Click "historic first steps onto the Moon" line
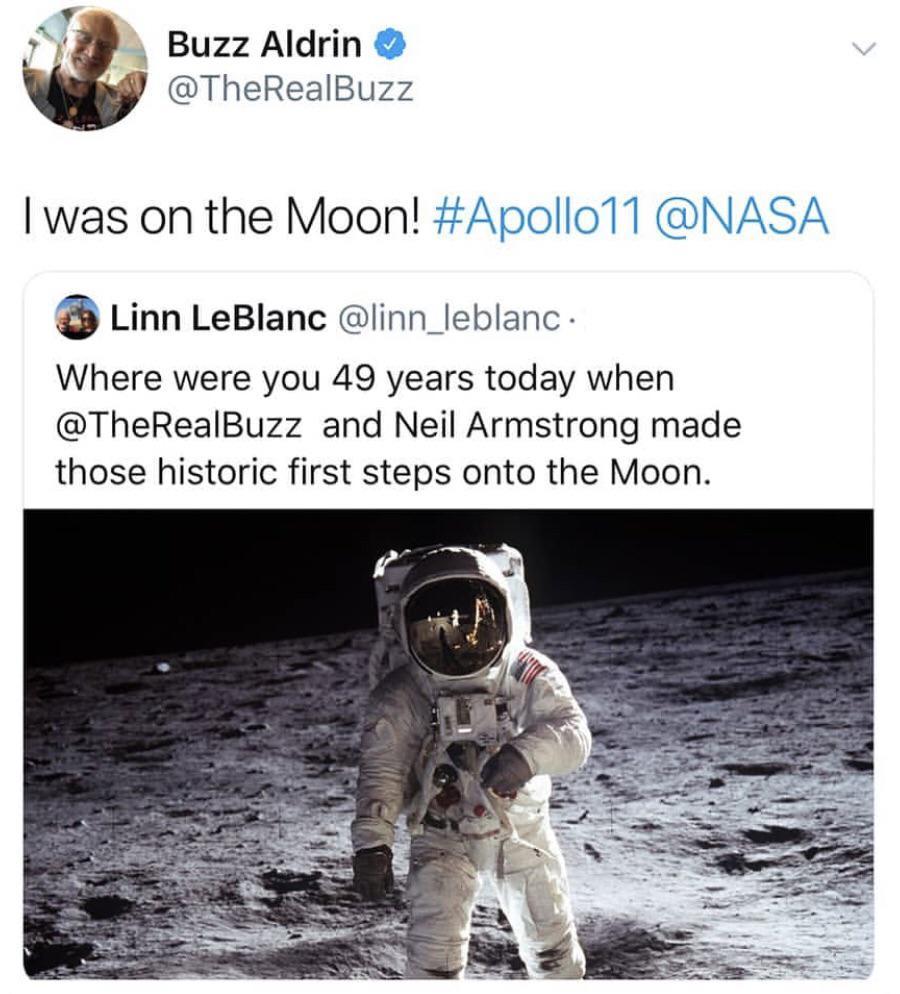The width and height of the screenshot is (900, 994). (382, 470)
